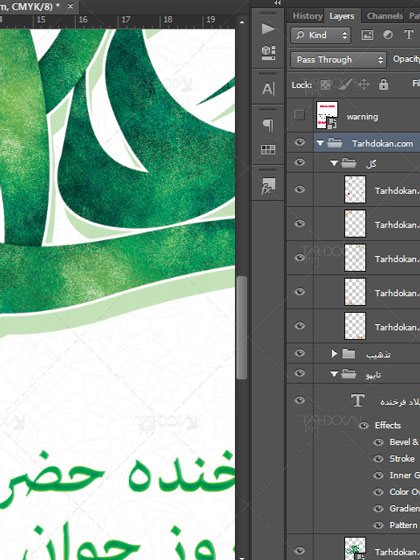
Task: Click the bottom Tarhdokan layer thumbnail
Action: [355, 548]
